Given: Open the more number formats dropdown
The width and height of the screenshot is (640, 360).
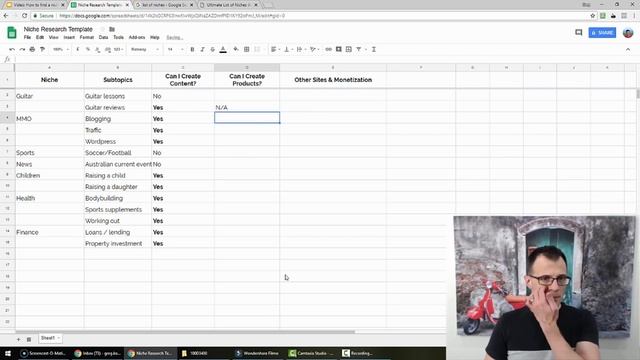Looking at the screenshot, I should tap(118, 49).
